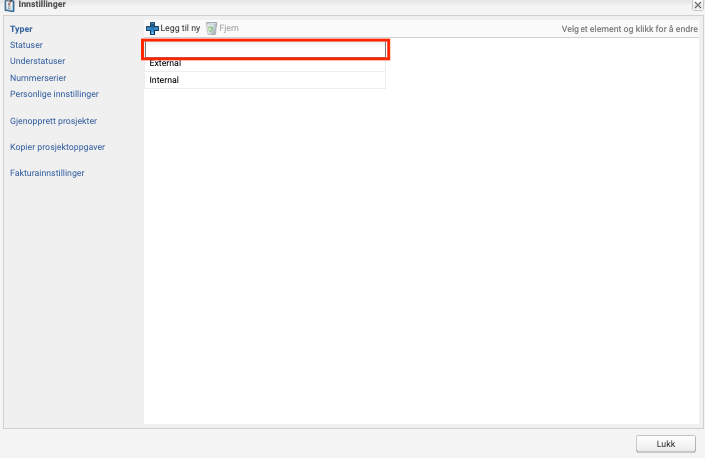Click the Innstillinger window icon in title bar
The width and height of the screenshot is (705, 458).
tap(9, 6)
